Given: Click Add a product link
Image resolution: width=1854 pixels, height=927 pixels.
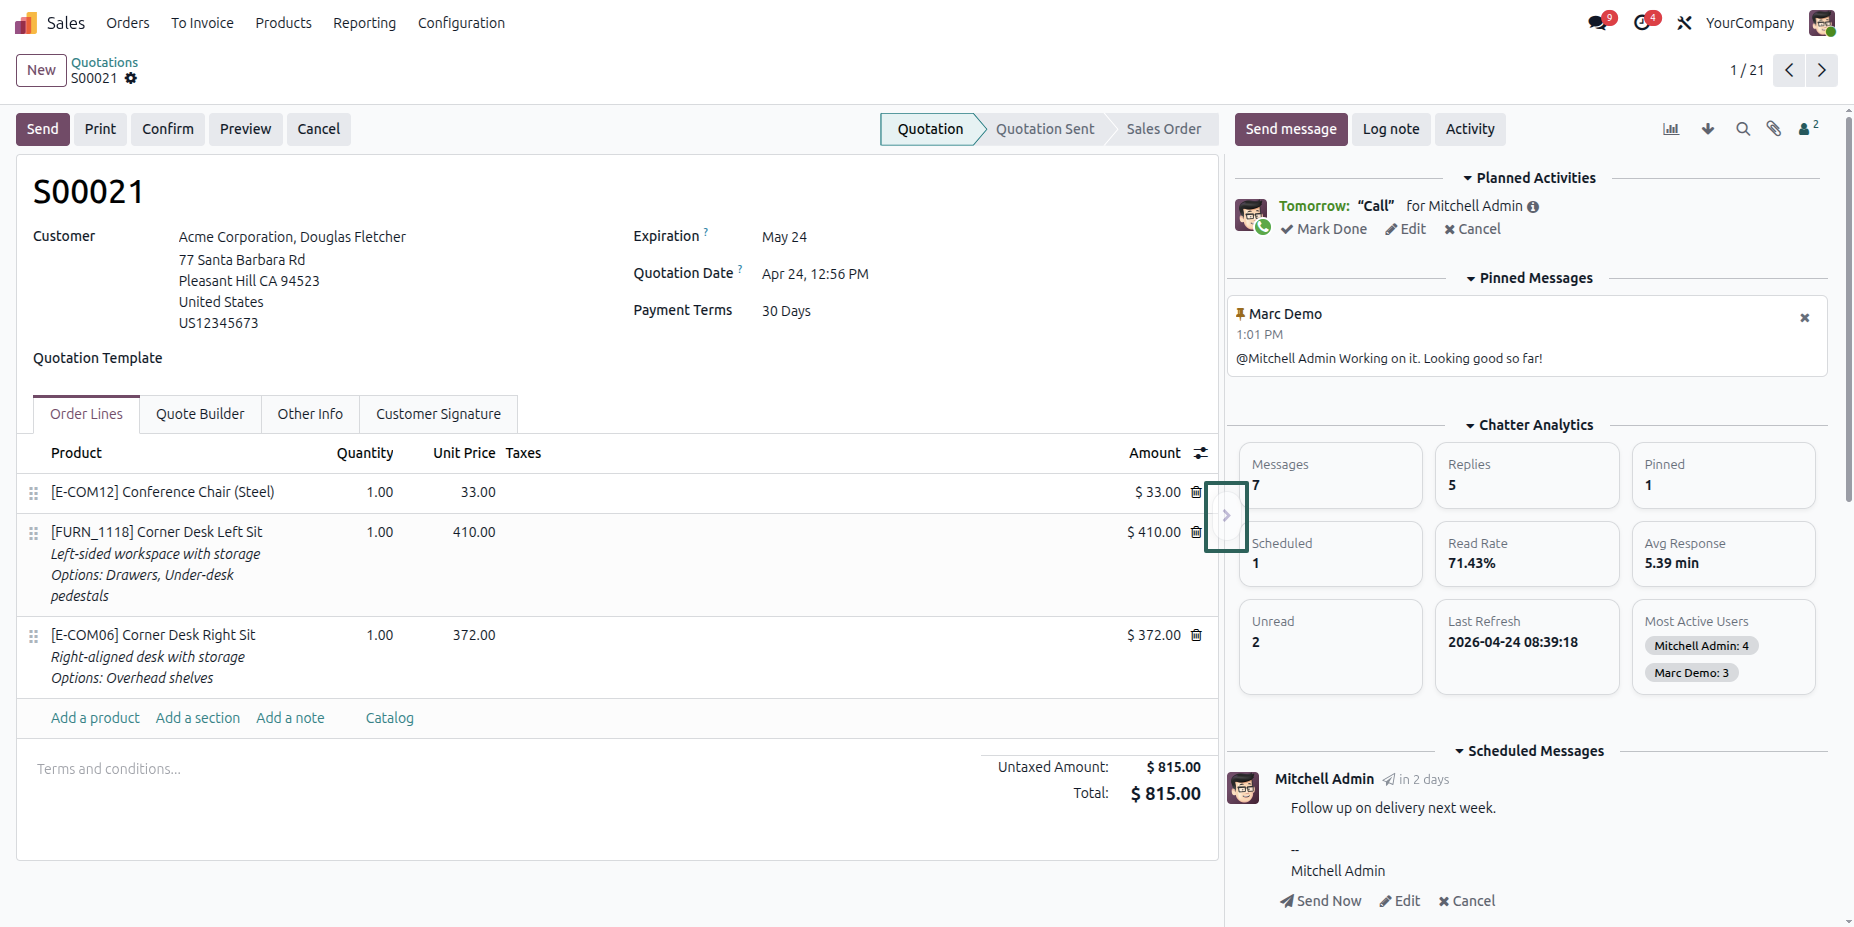Looking at the screenshot, I should [x=95, y=718].
